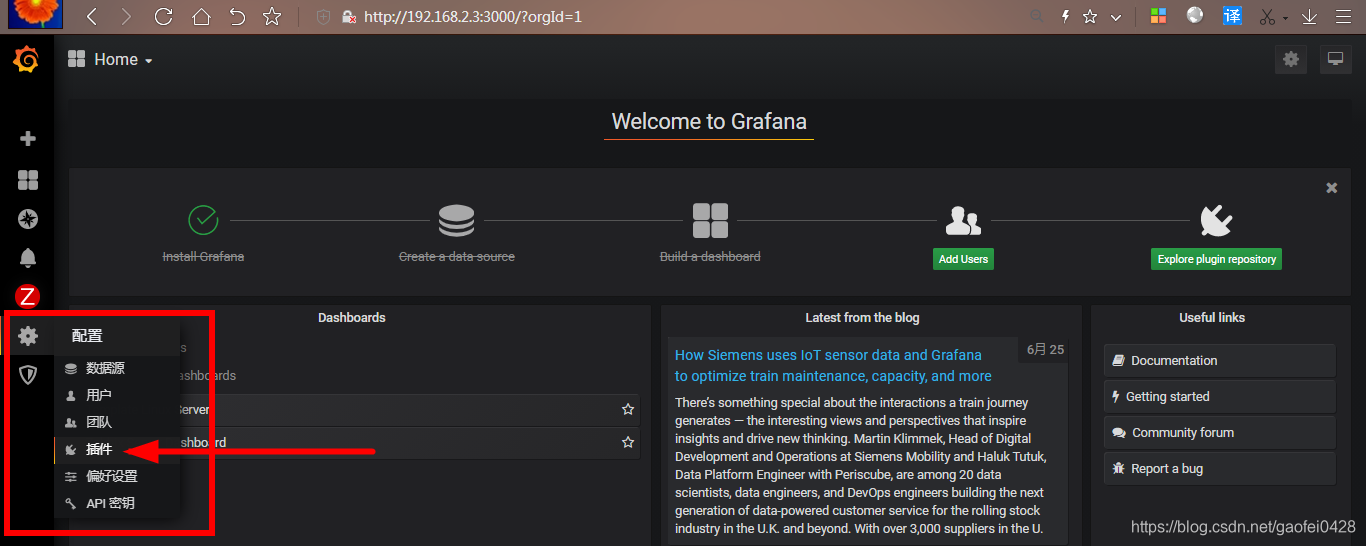Click the Configuration gear in the sidebar

(28, 336)
